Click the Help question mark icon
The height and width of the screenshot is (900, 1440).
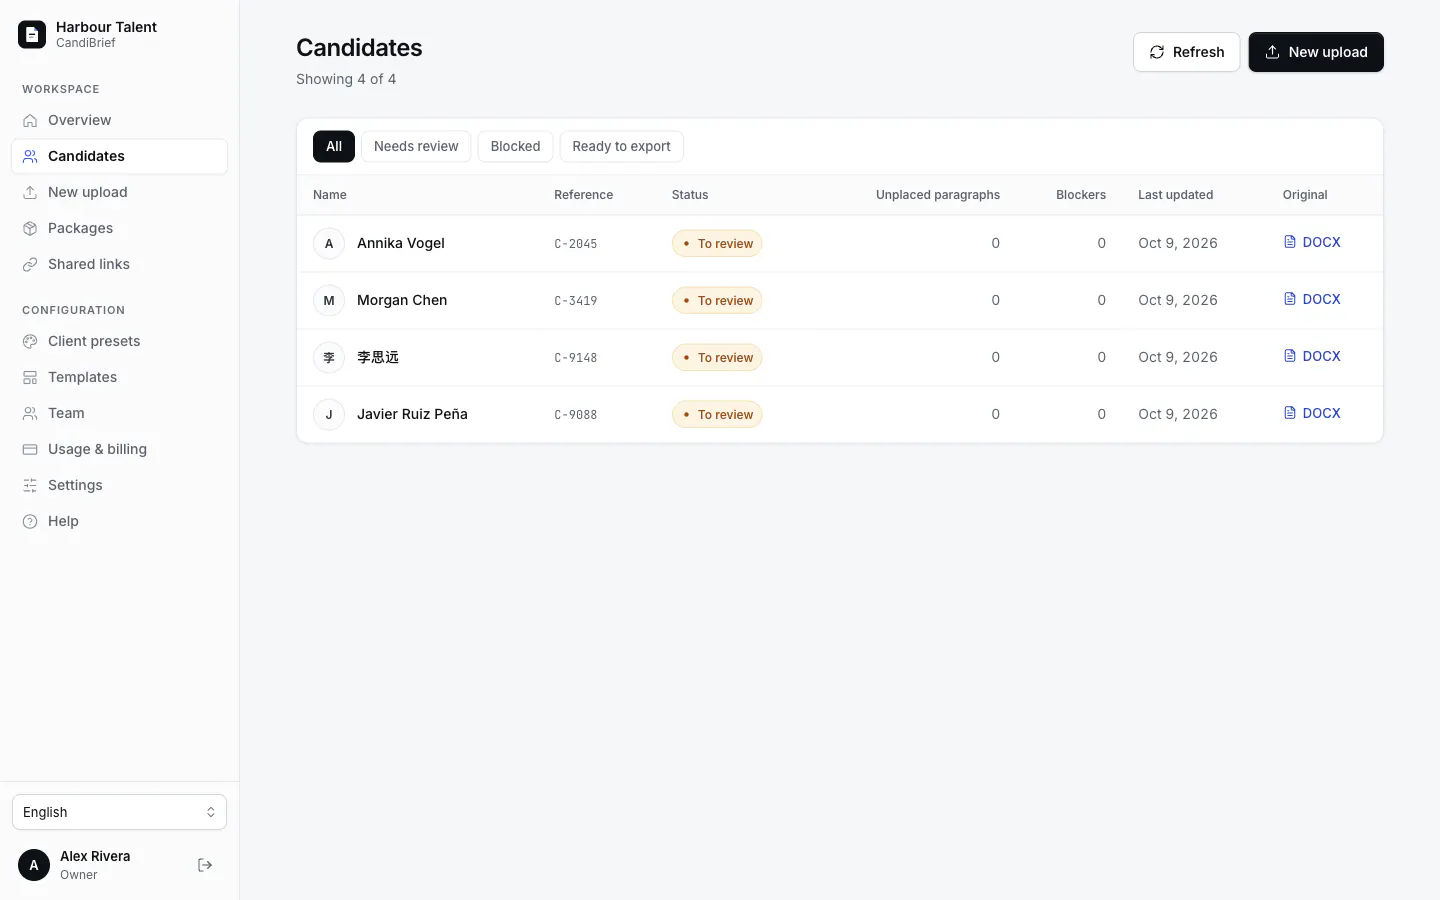tap(30, 521)
